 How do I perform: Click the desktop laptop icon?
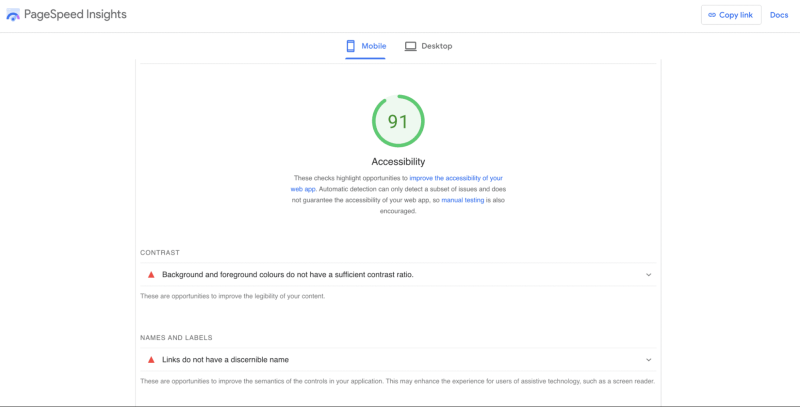411,46
